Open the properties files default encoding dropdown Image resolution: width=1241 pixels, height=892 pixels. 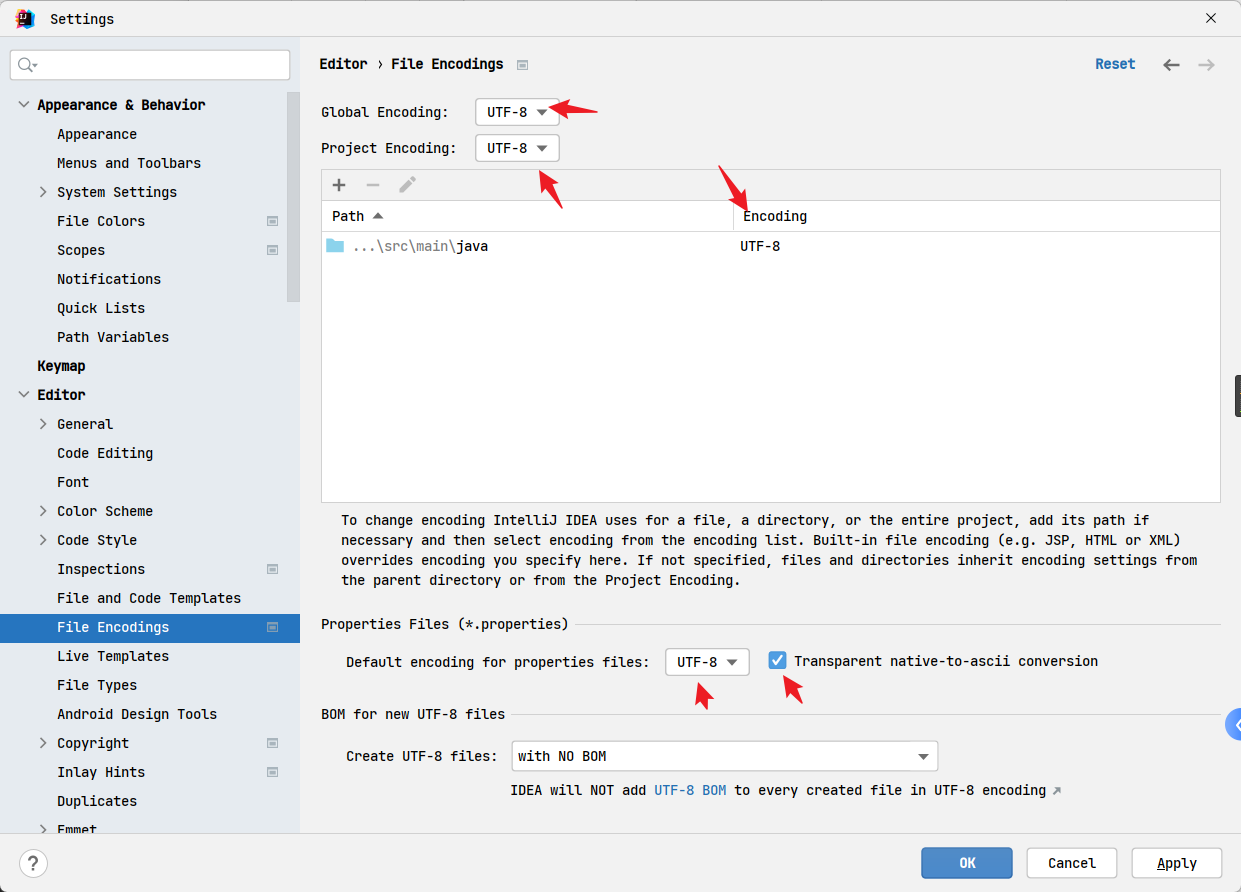click(x=707, y=662)
